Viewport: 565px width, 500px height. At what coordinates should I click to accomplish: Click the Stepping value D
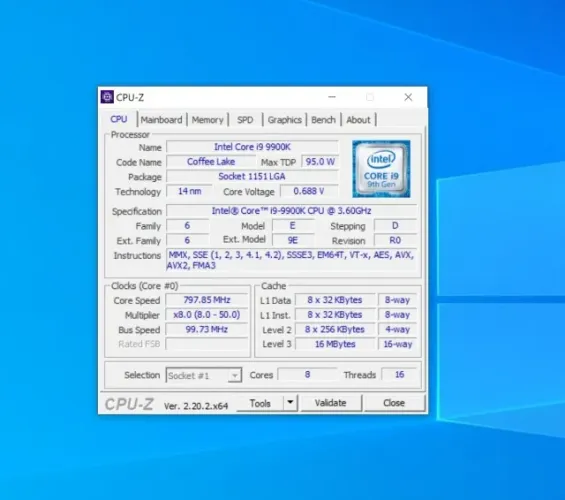pos(395,226)
